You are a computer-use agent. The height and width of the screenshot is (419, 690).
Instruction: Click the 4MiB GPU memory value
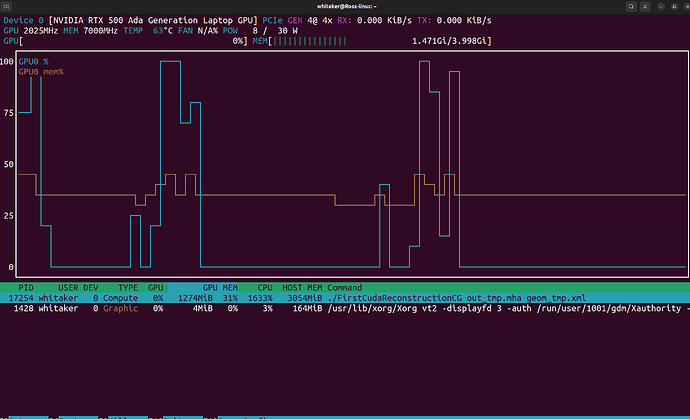point(202,309)
